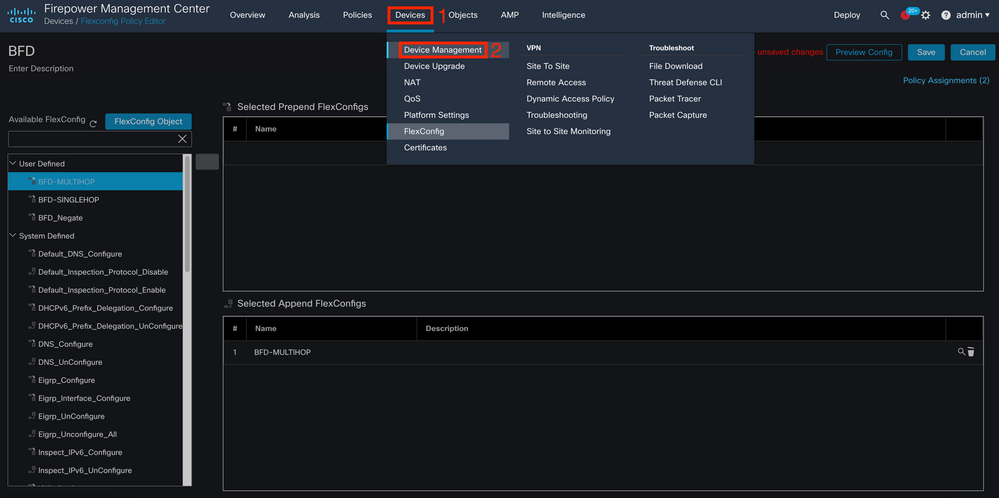The height and width of the screenshot is (498, 999).
Task: Save the FlexConfig policy
Action: pyautogui.click(x=926, y=52)
